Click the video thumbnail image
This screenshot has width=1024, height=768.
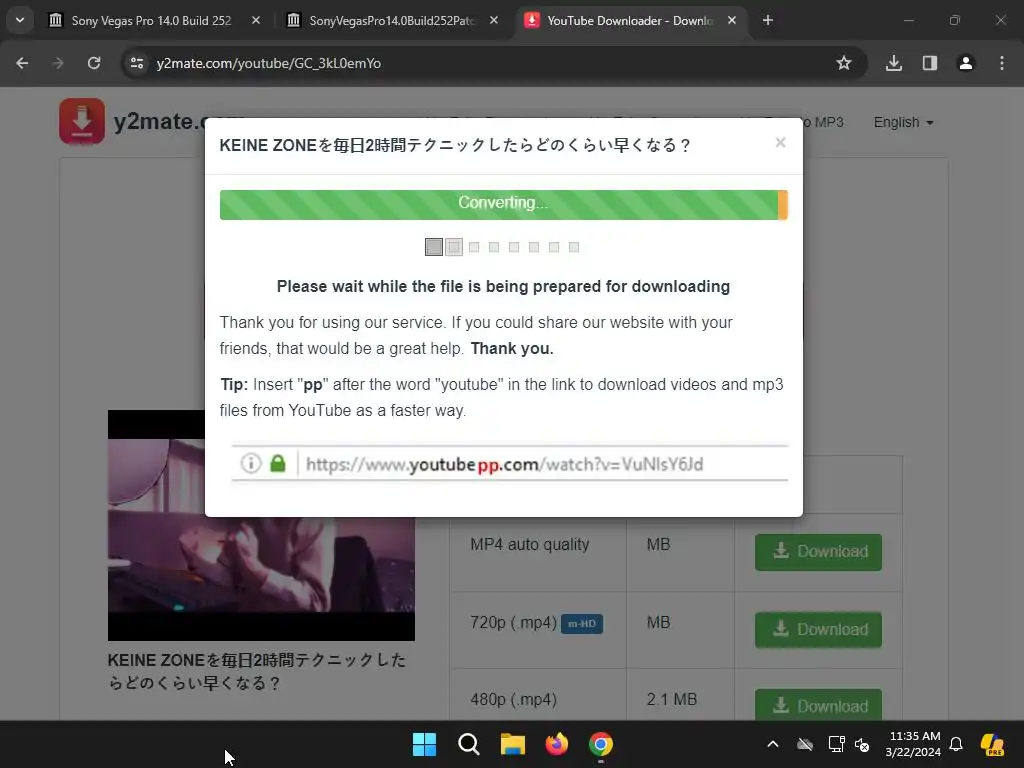point(261,525)
